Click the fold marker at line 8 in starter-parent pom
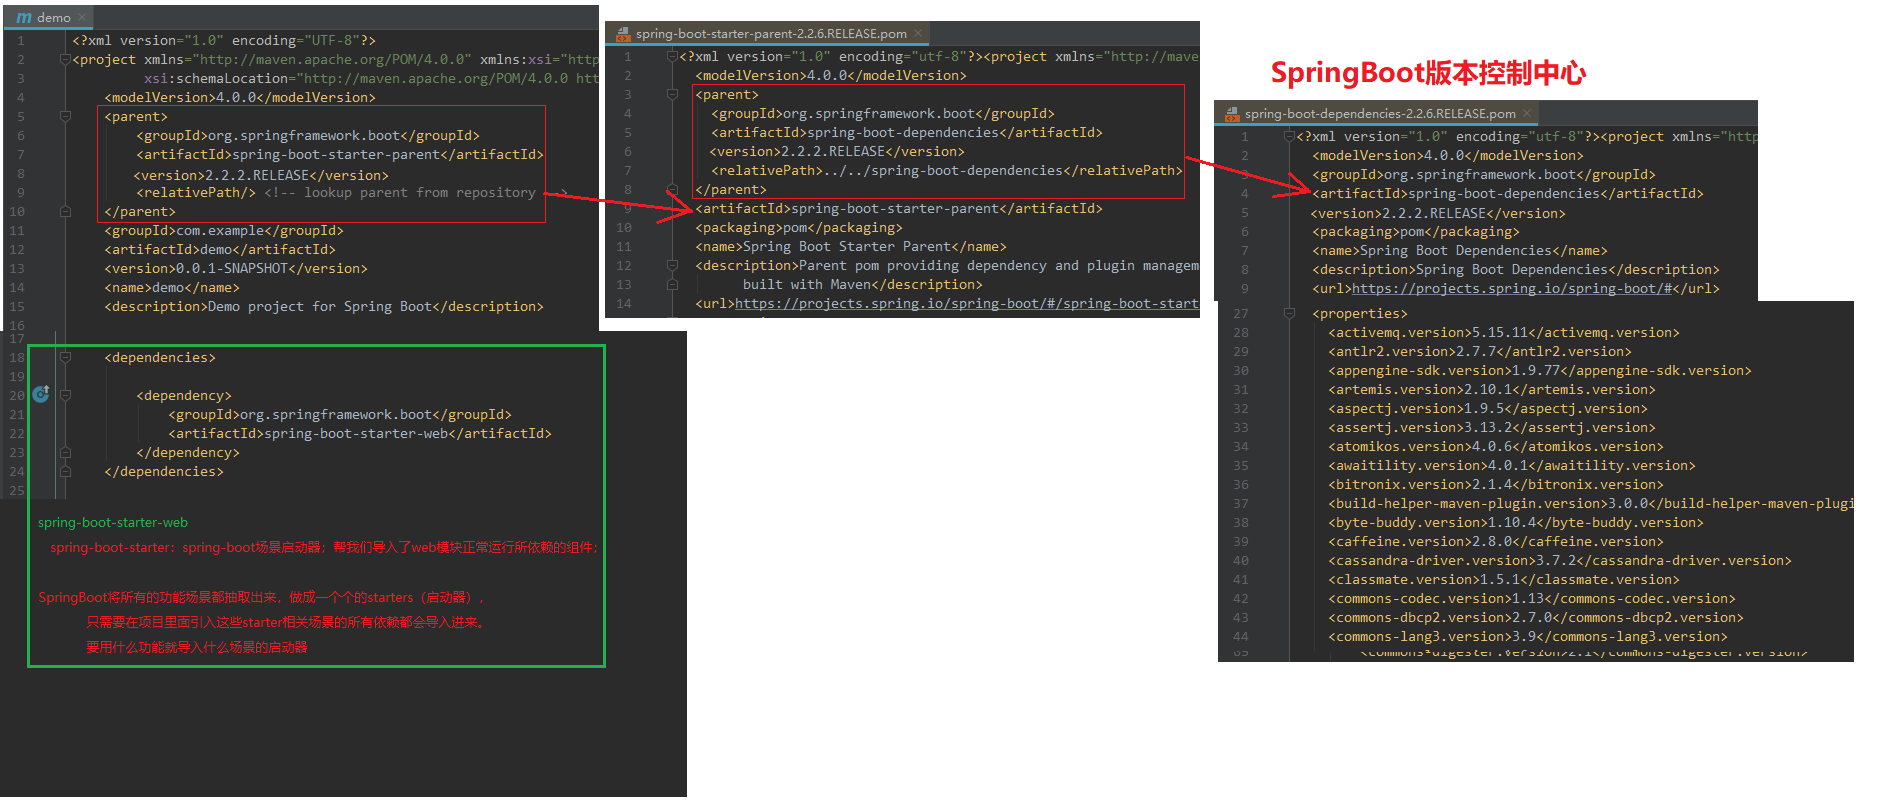This screenshot has width=1884, height=804. (x=673, y=189)
